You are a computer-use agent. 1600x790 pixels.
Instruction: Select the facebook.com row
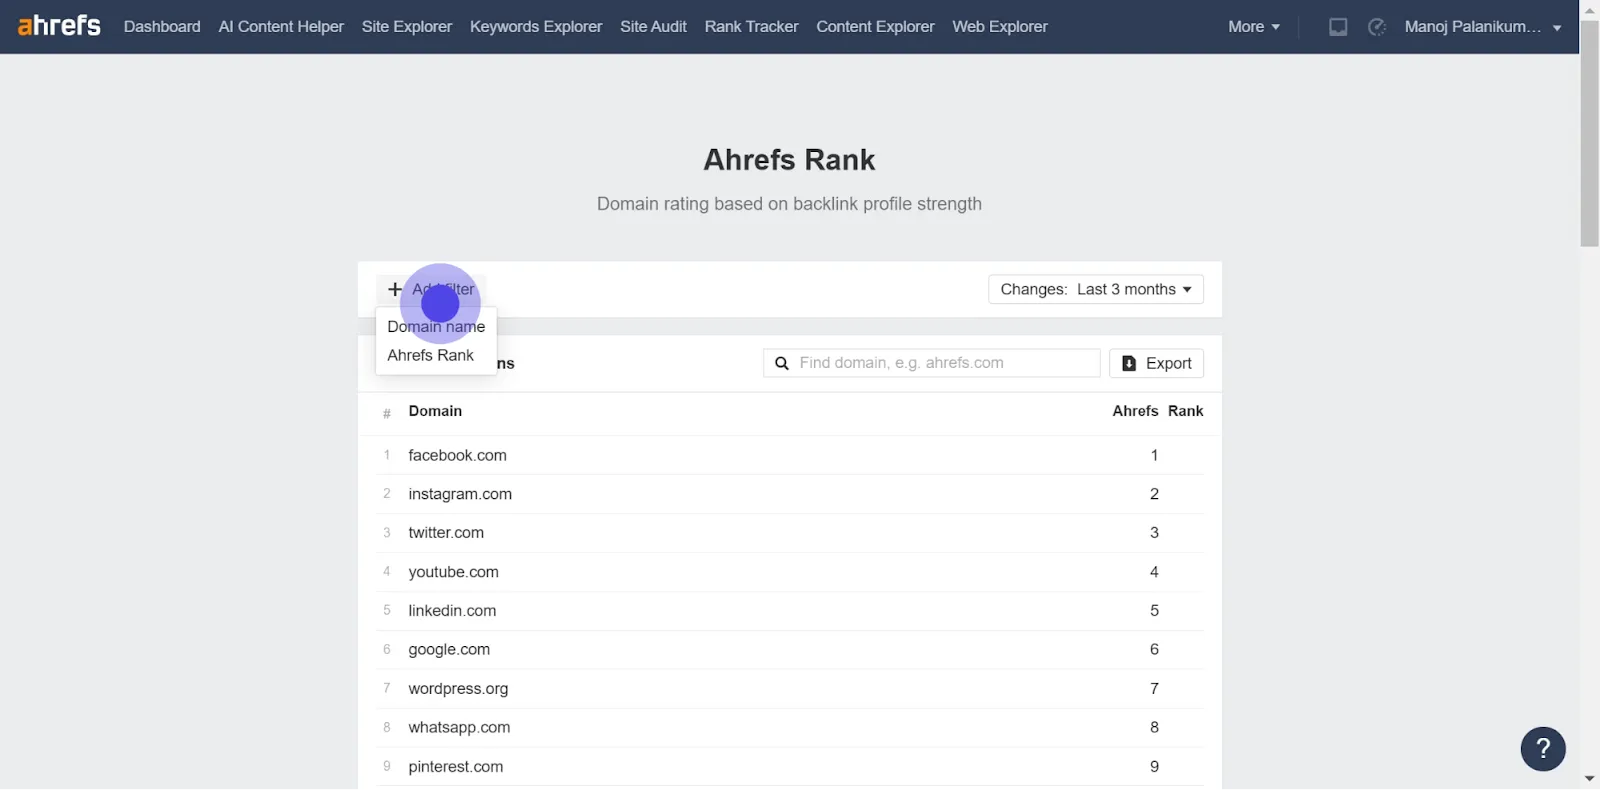[790, 455]
